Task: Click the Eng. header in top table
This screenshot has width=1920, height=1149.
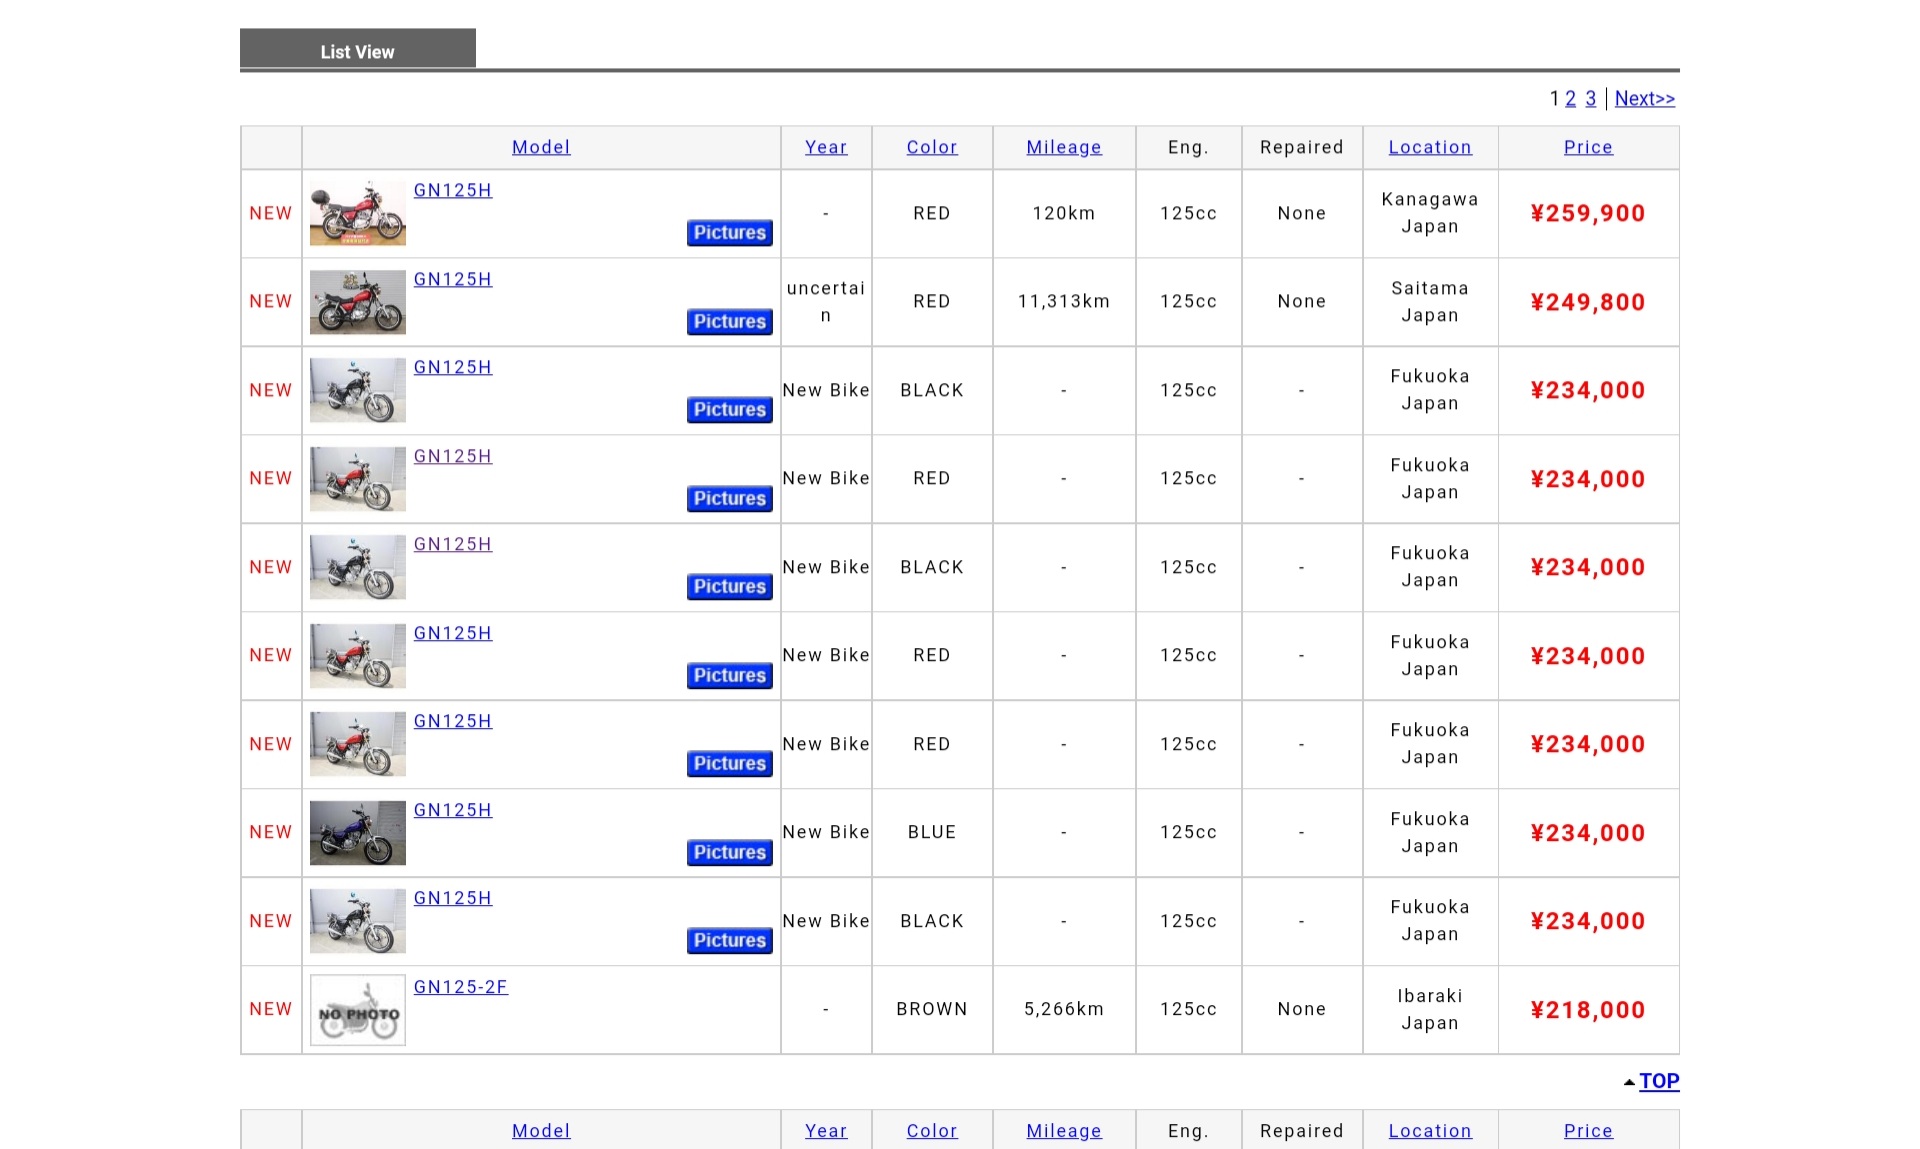Action: 1189,147
